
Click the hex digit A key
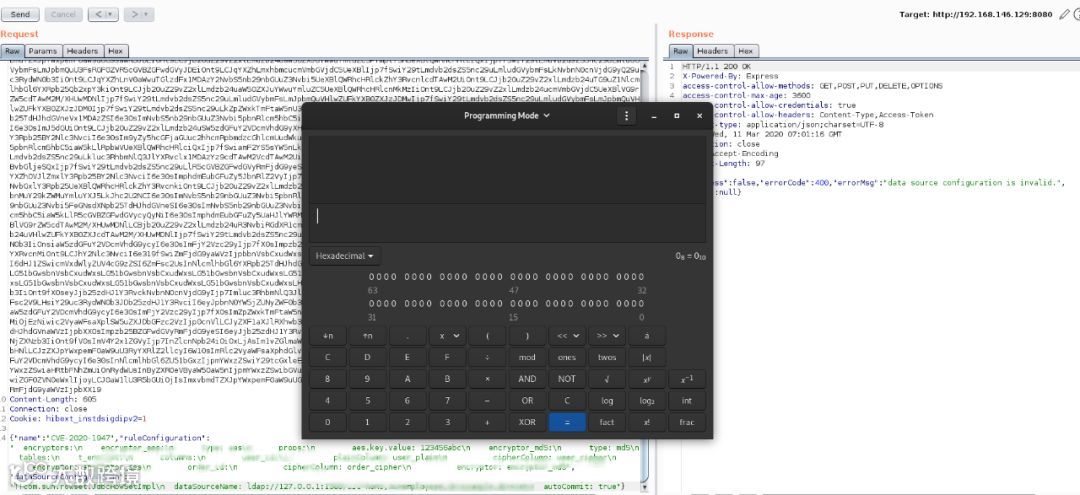(x=408, y=379)
